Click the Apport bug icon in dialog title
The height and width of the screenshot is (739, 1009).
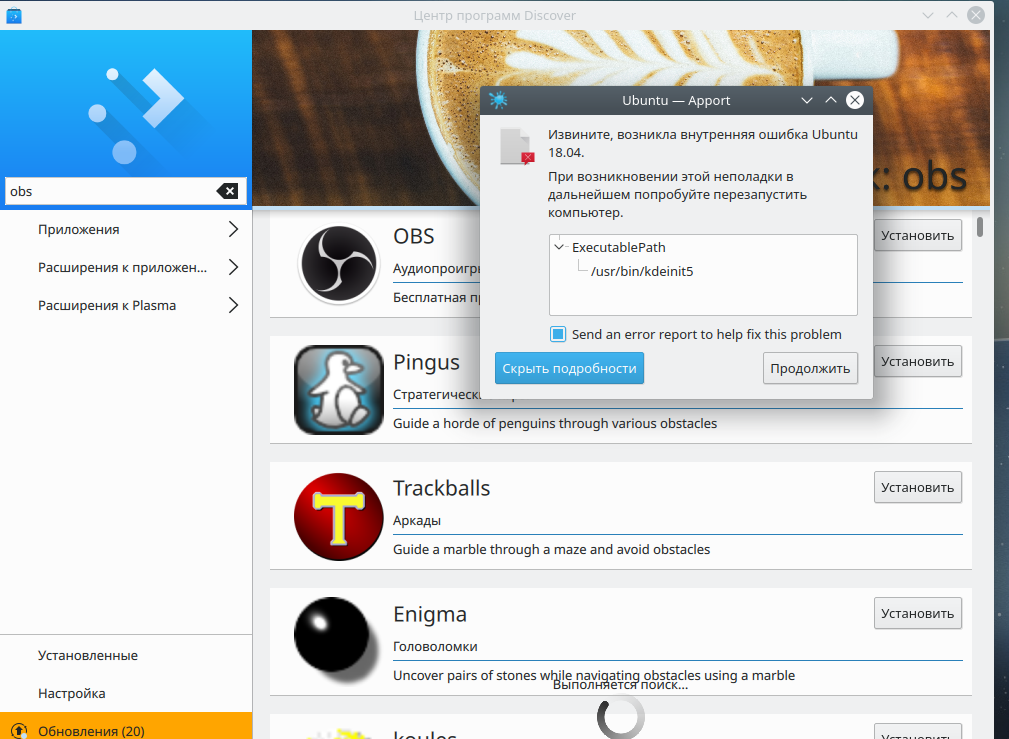(498, 100)
